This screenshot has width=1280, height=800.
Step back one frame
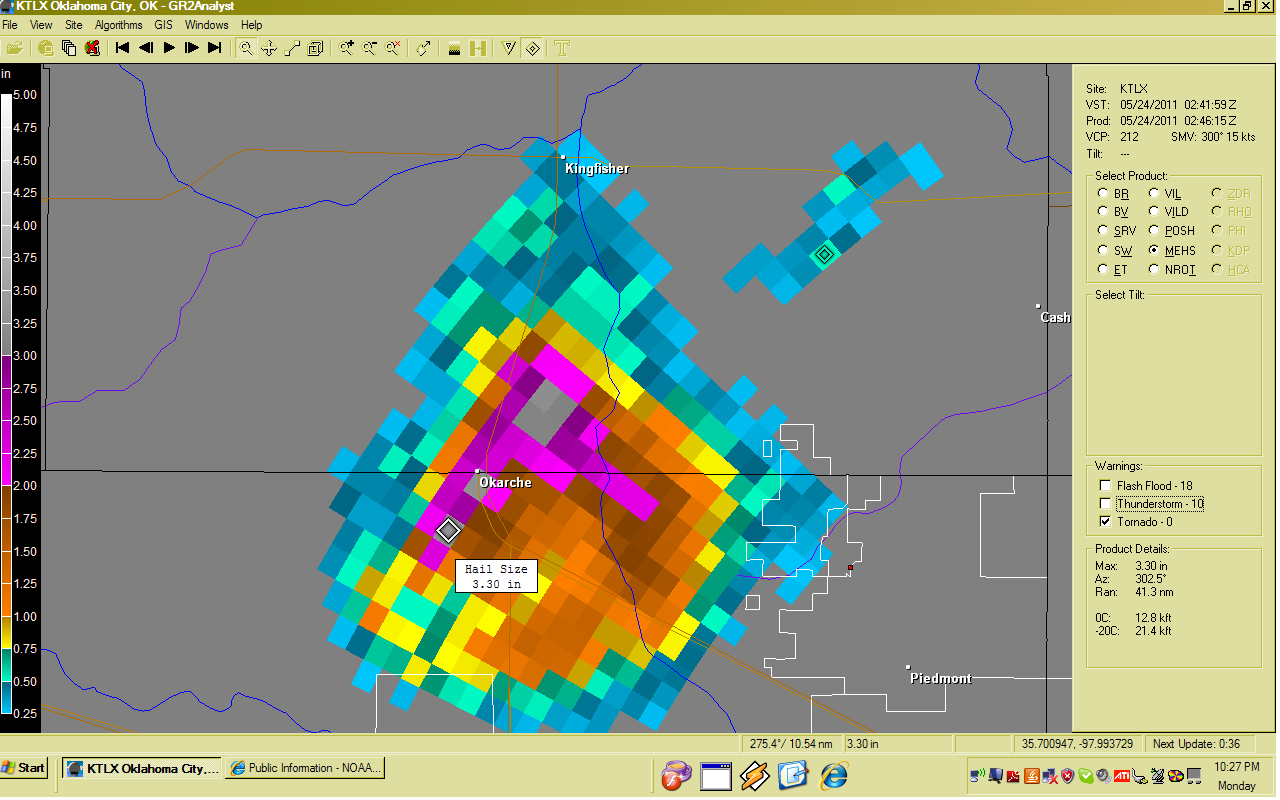pyautogui.click(x=146, y=47)
